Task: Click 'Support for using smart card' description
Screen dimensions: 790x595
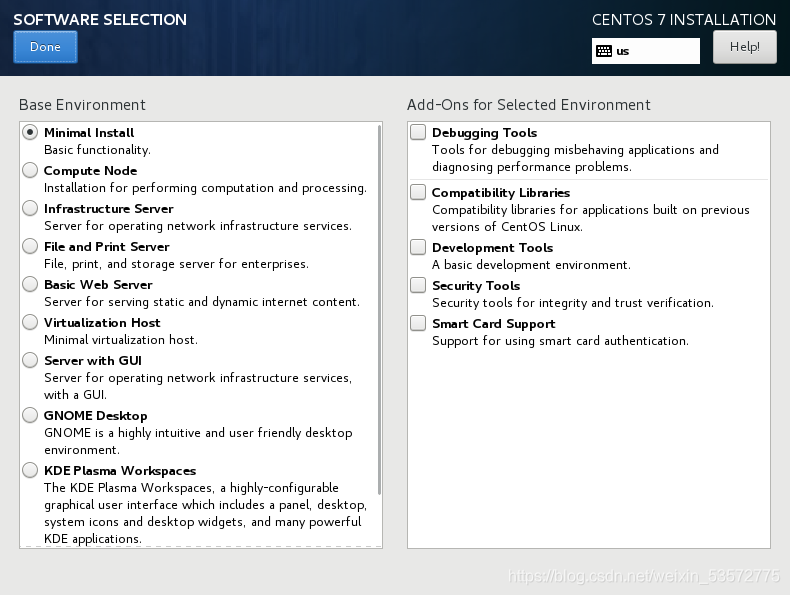Action: point(560,341)
